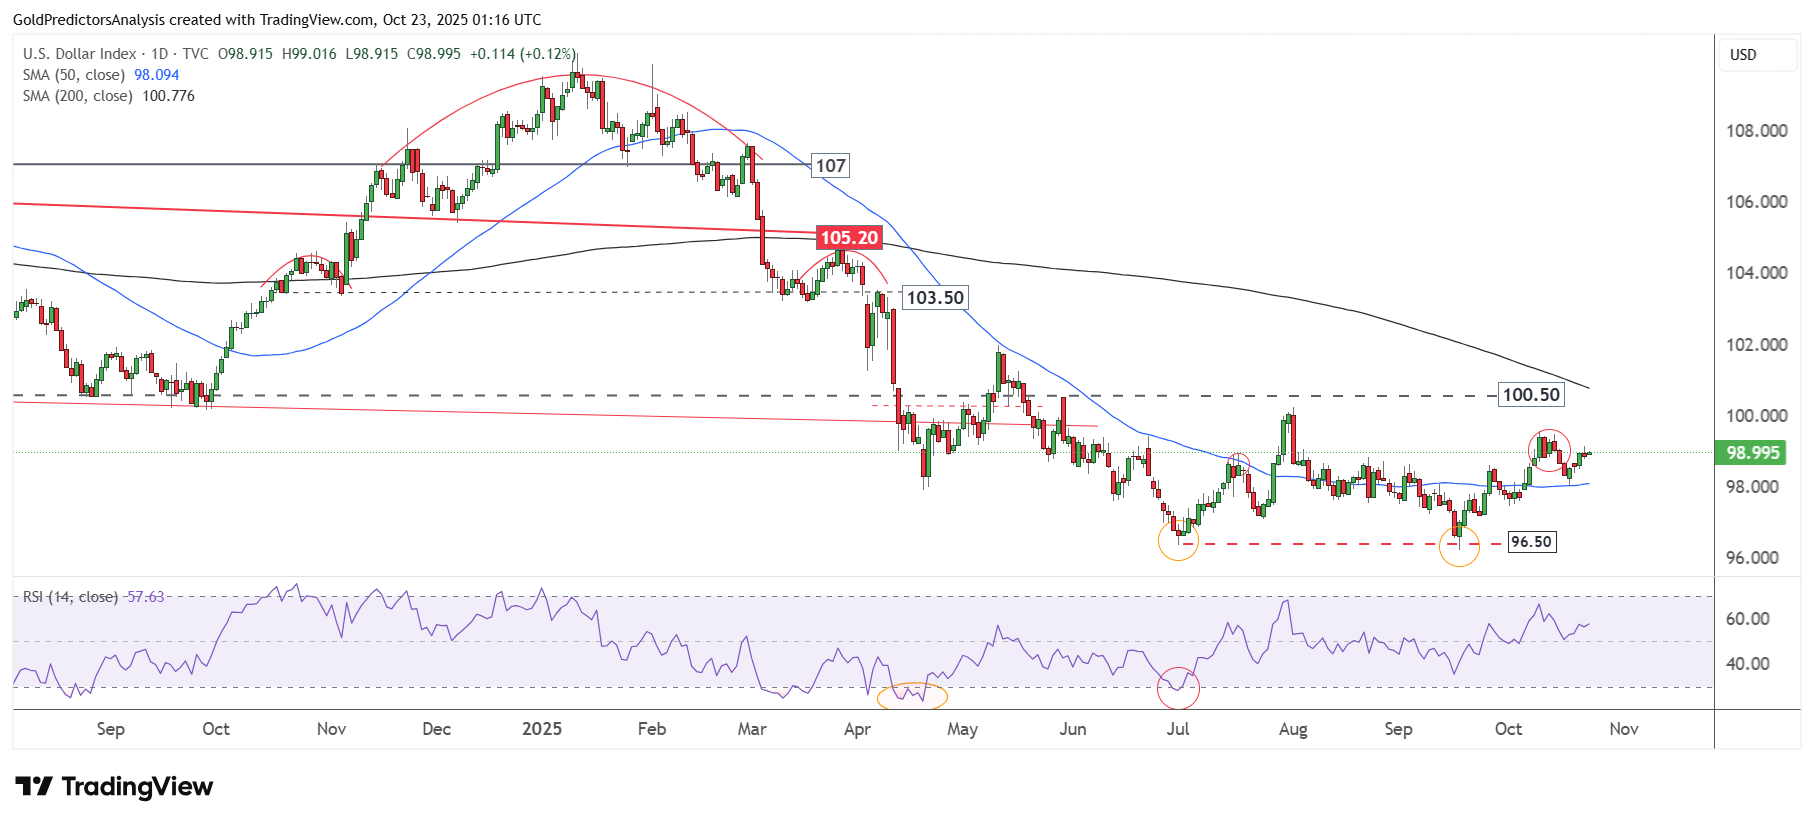1814x824 pixels.
Task: Click the orange circle at late September low
Action: coord(1459,547)
